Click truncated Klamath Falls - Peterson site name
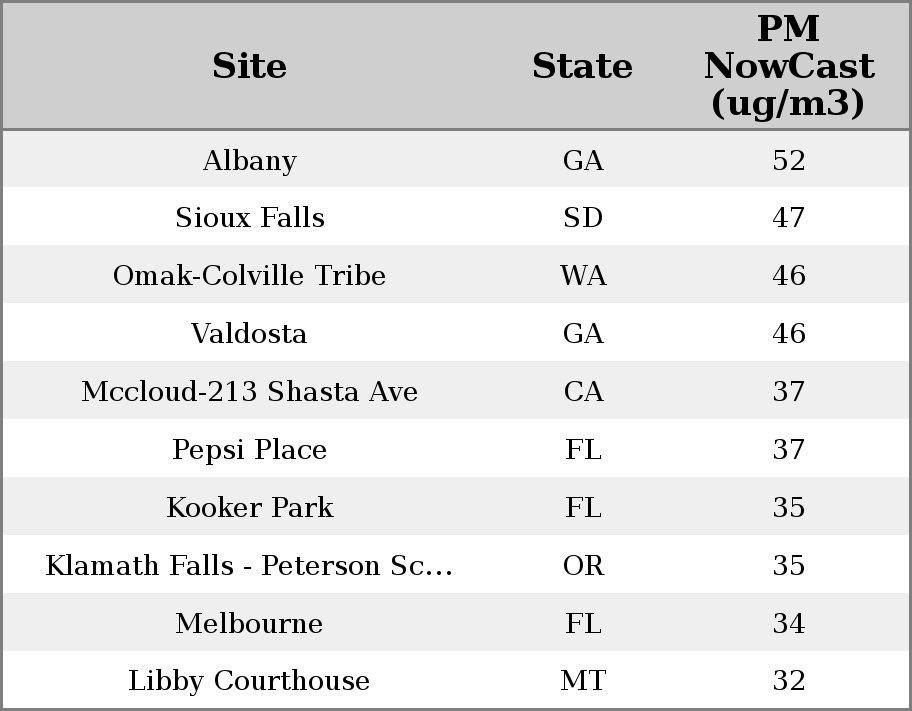Screen dimensions: 912x711 [x=249, y=566]
